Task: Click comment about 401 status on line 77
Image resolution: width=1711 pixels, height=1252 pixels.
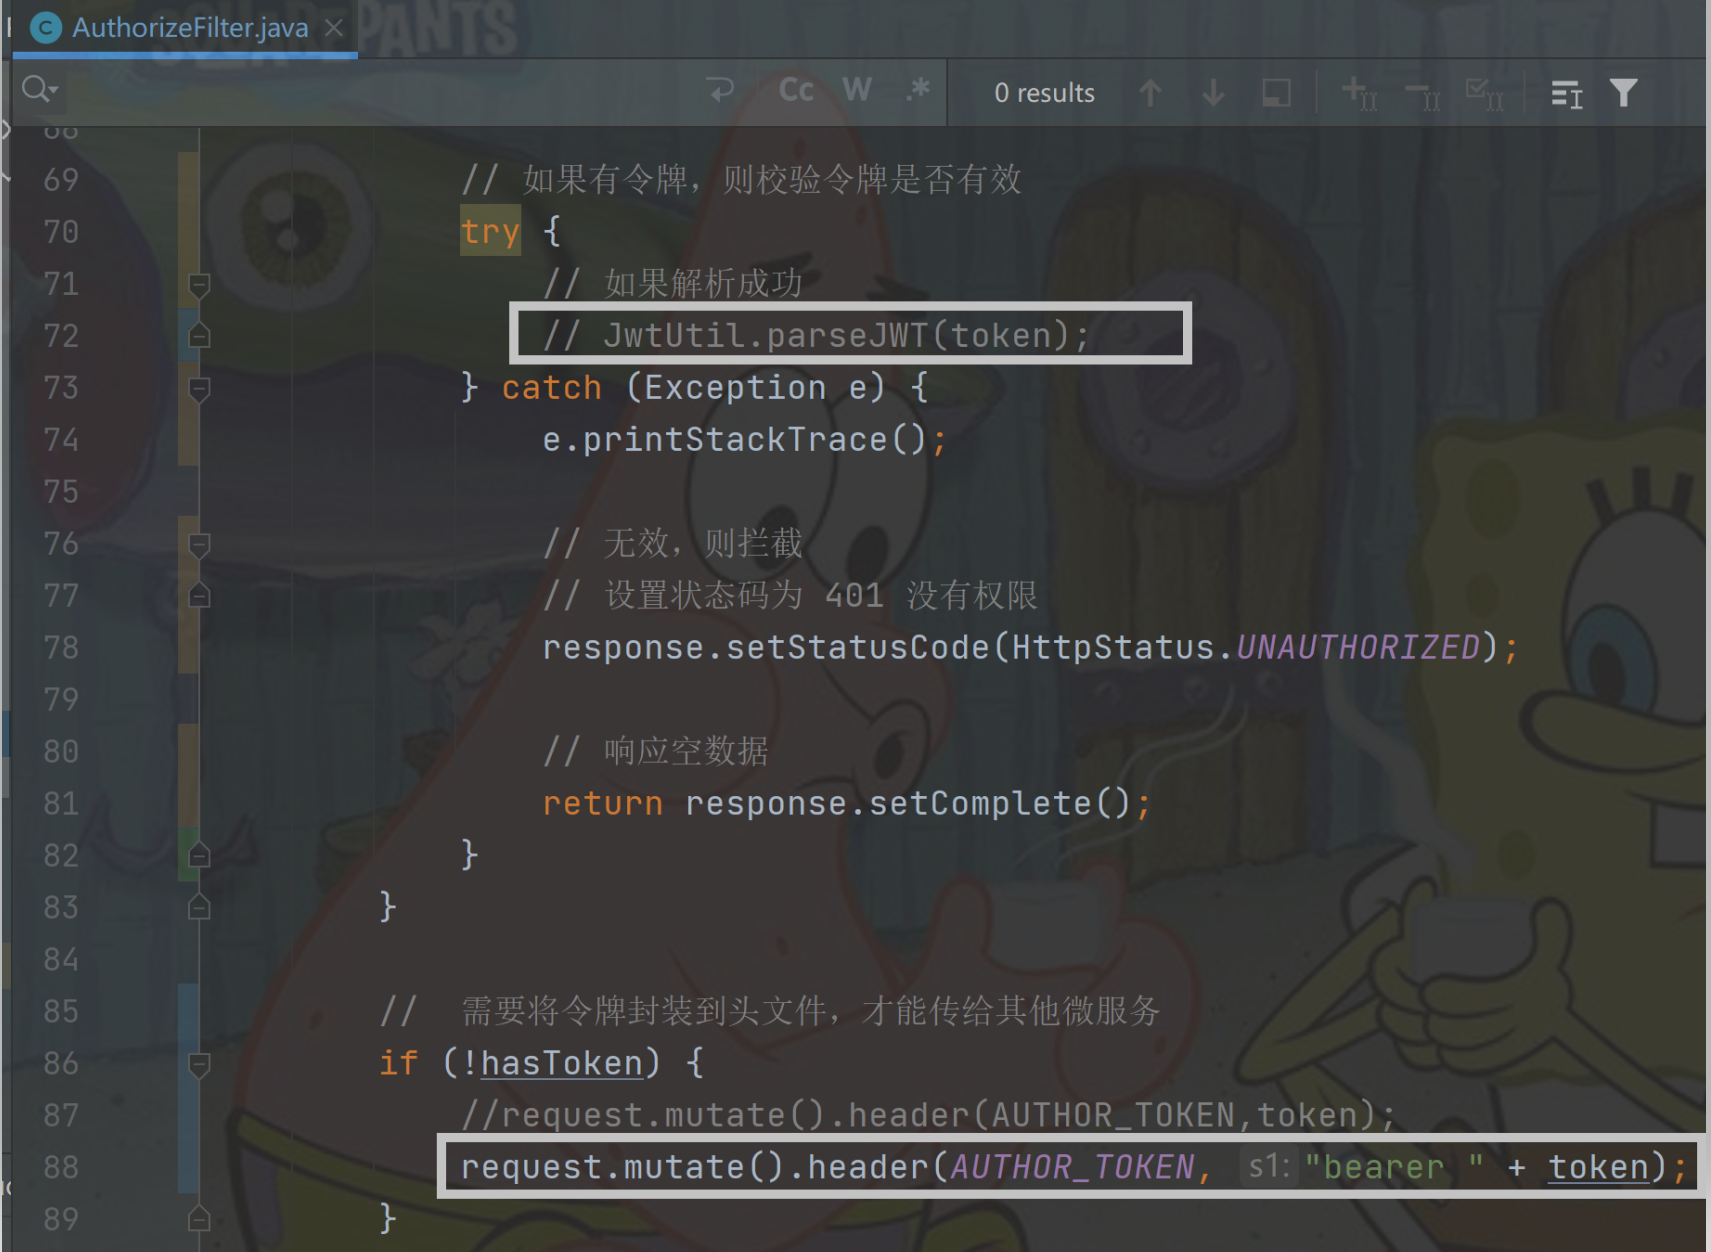Action: (790, 596)
